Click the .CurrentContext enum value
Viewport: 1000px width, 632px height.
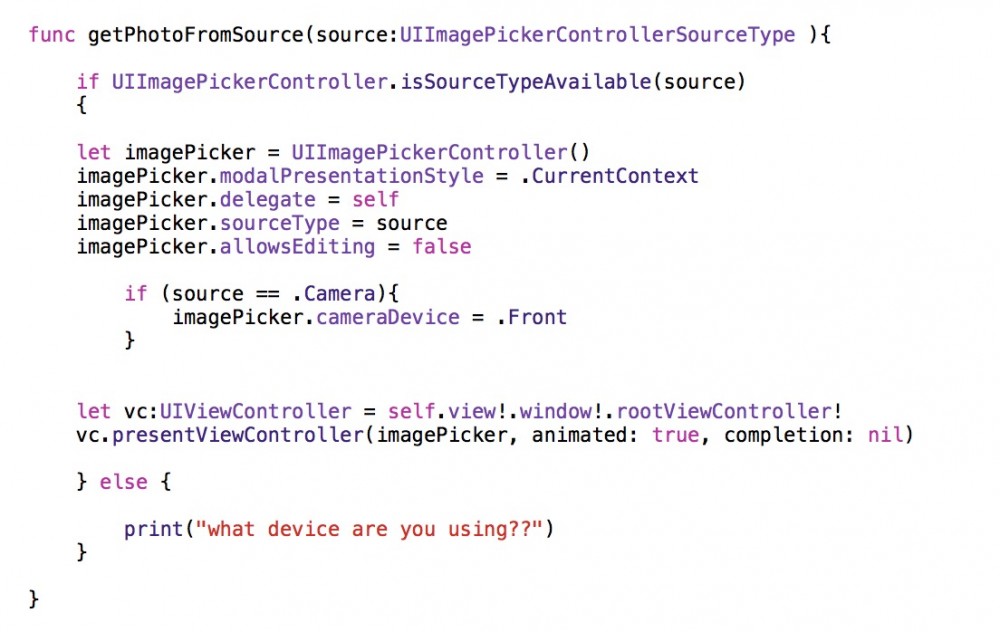coord(609,176)
